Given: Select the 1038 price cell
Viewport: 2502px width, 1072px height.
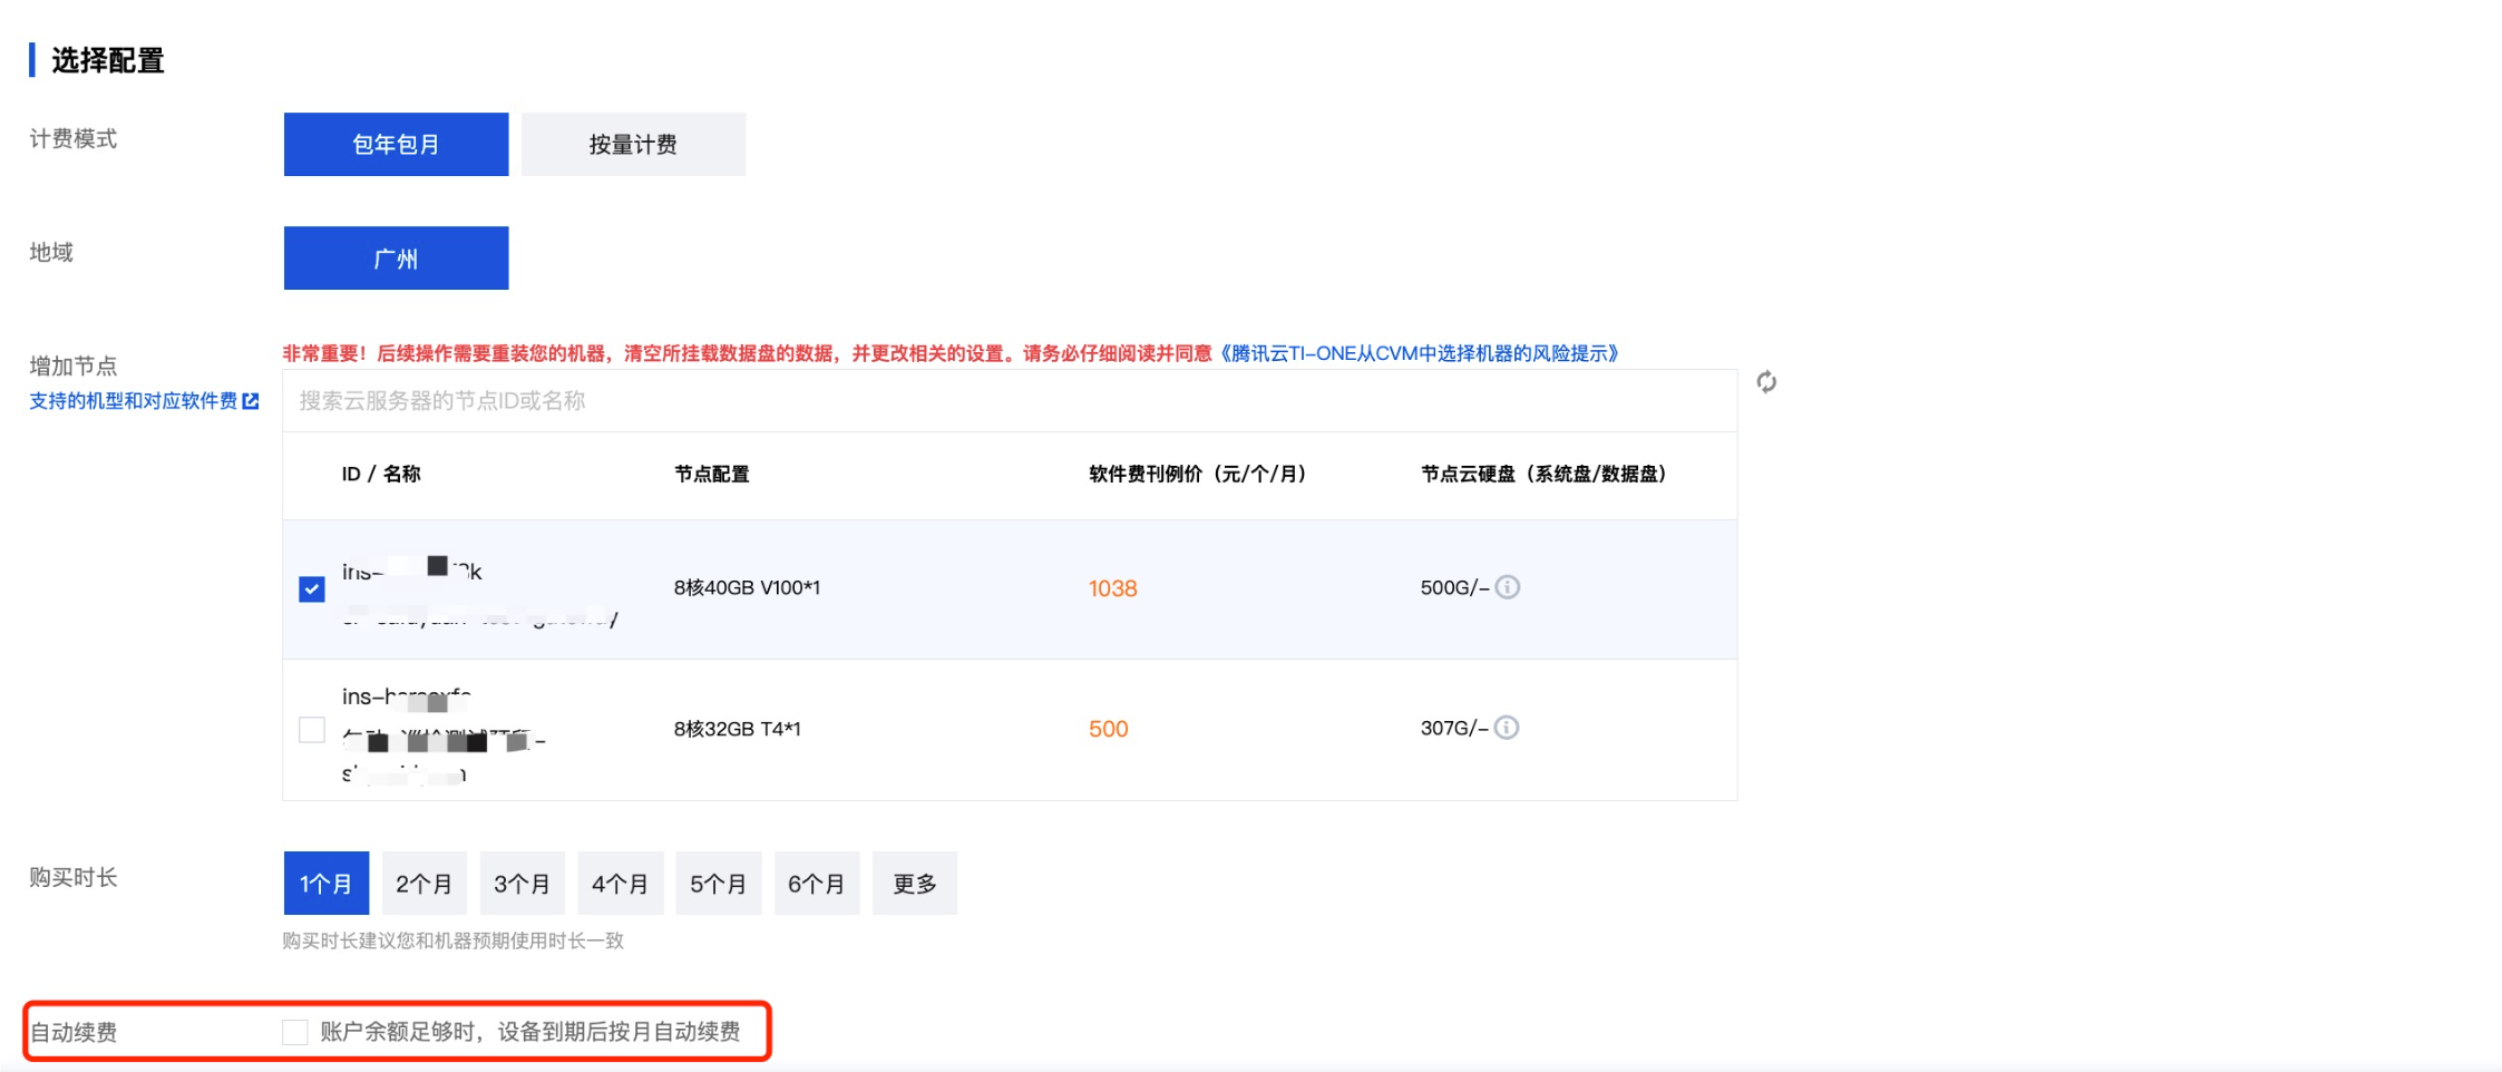Looking at the screenshot, I should point(1113,588).
